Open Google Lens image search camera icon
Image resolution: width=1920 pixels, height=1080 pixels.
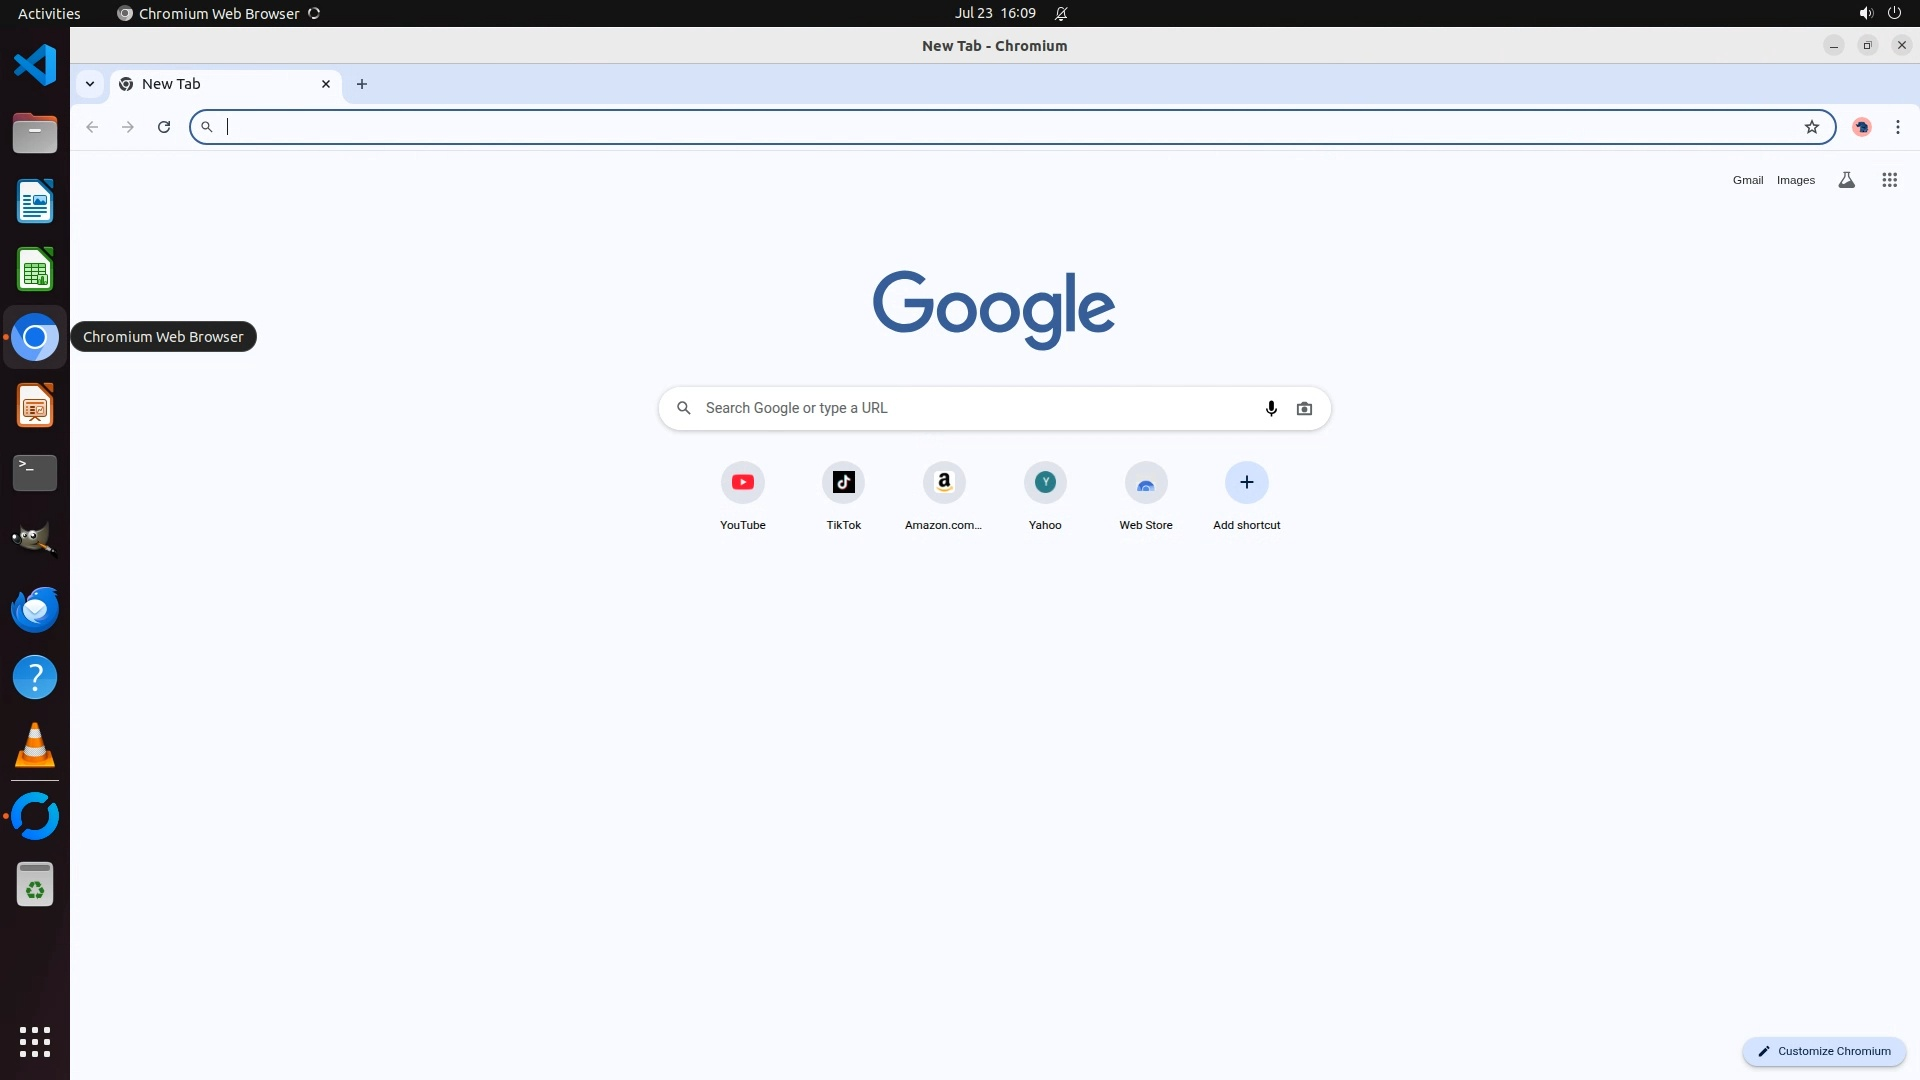pos(1304,408)
